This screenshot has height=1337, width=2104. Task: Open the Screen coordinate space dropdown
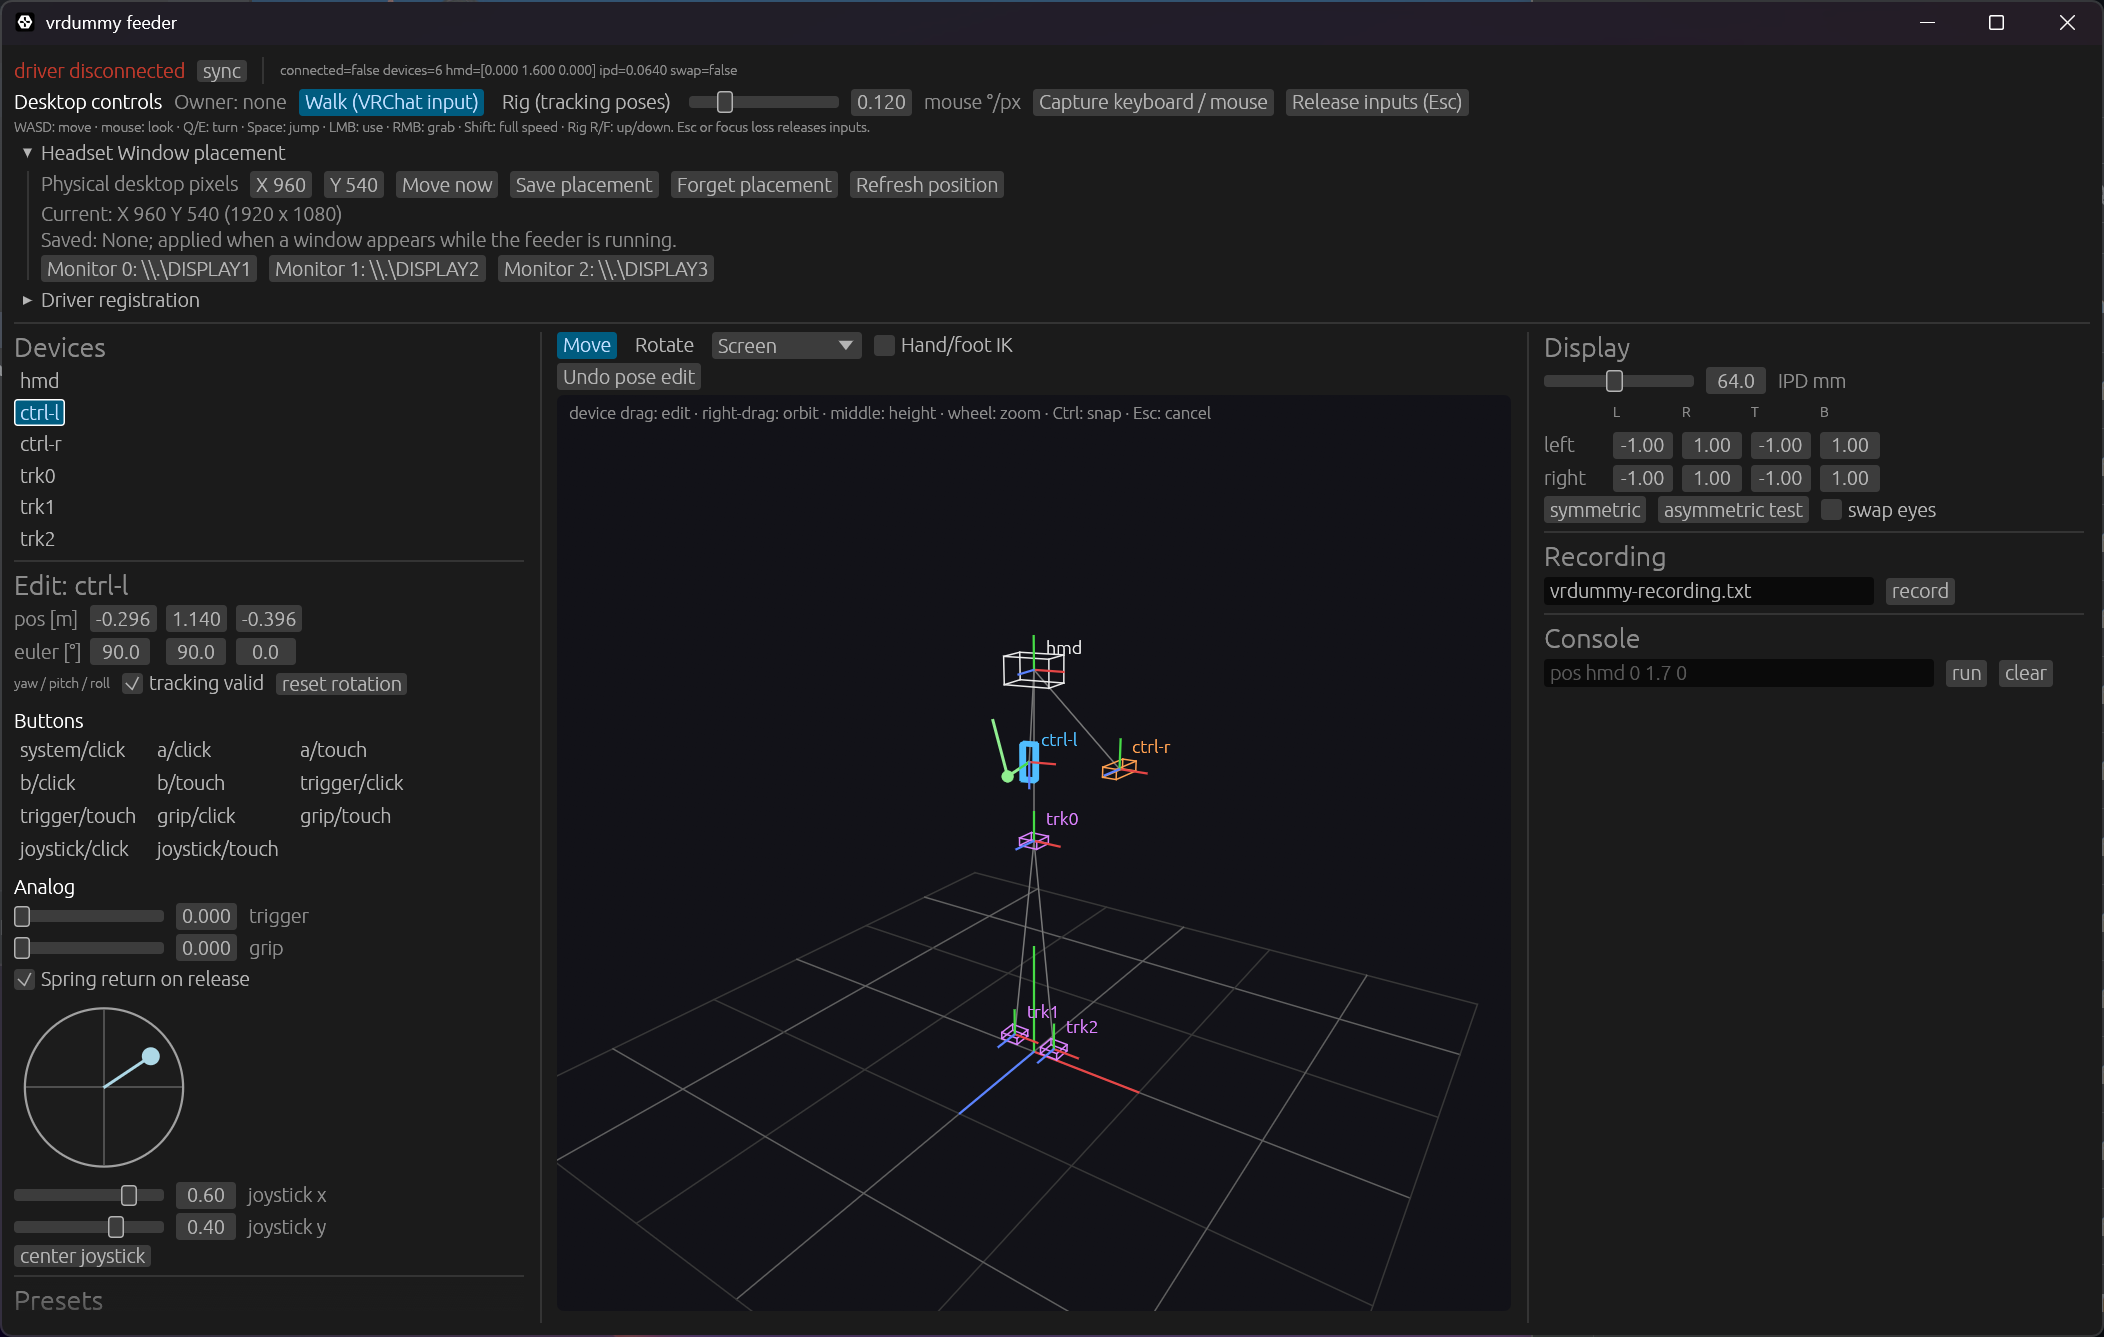(x=786, y=346)
